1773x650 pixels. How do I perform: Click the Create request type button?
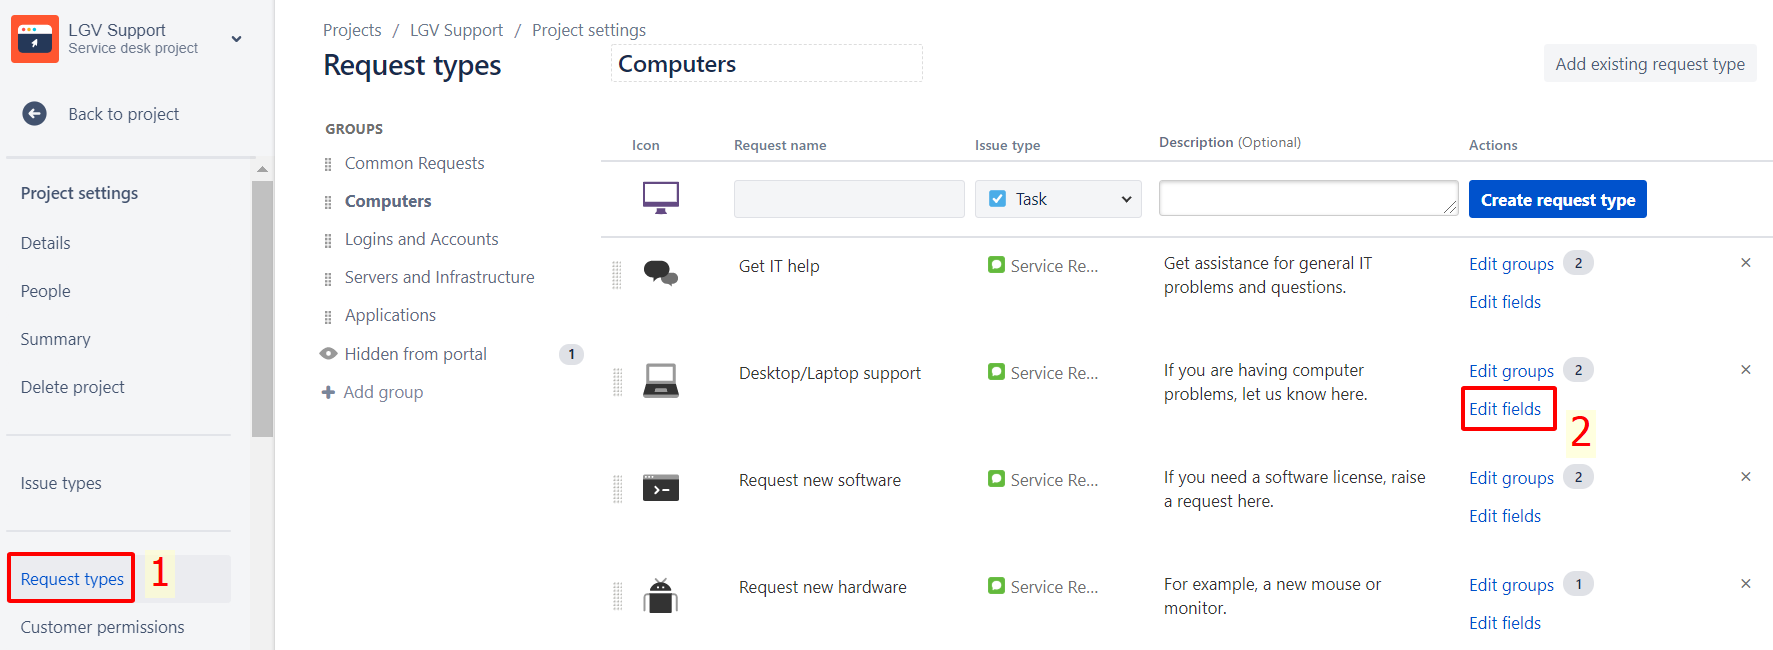(1557, 199)
